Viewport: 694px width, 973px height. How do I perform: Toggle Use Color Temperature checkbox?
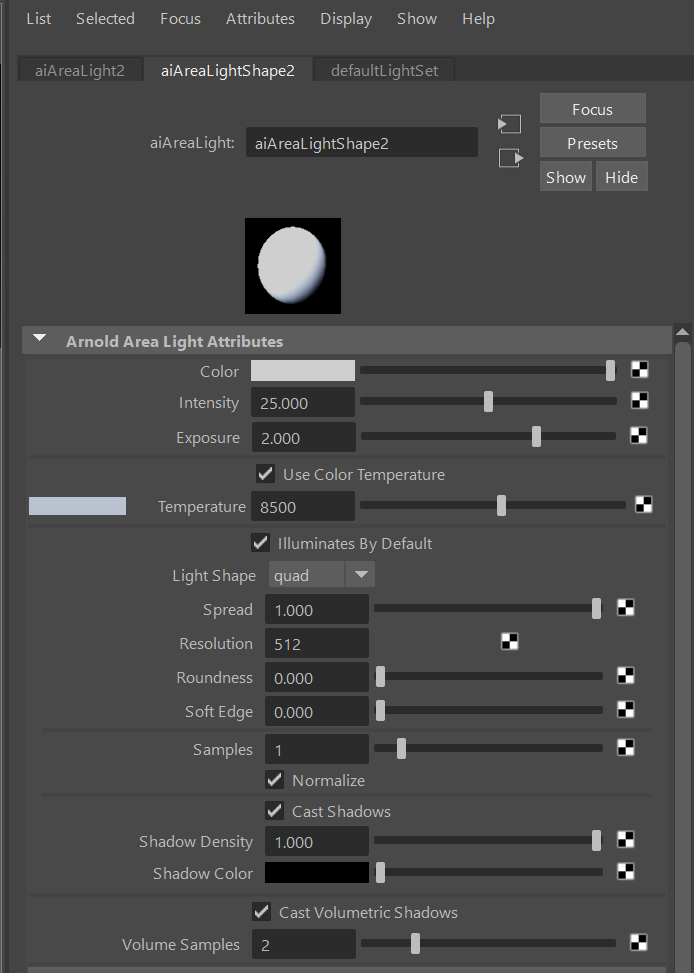[265, 474]
